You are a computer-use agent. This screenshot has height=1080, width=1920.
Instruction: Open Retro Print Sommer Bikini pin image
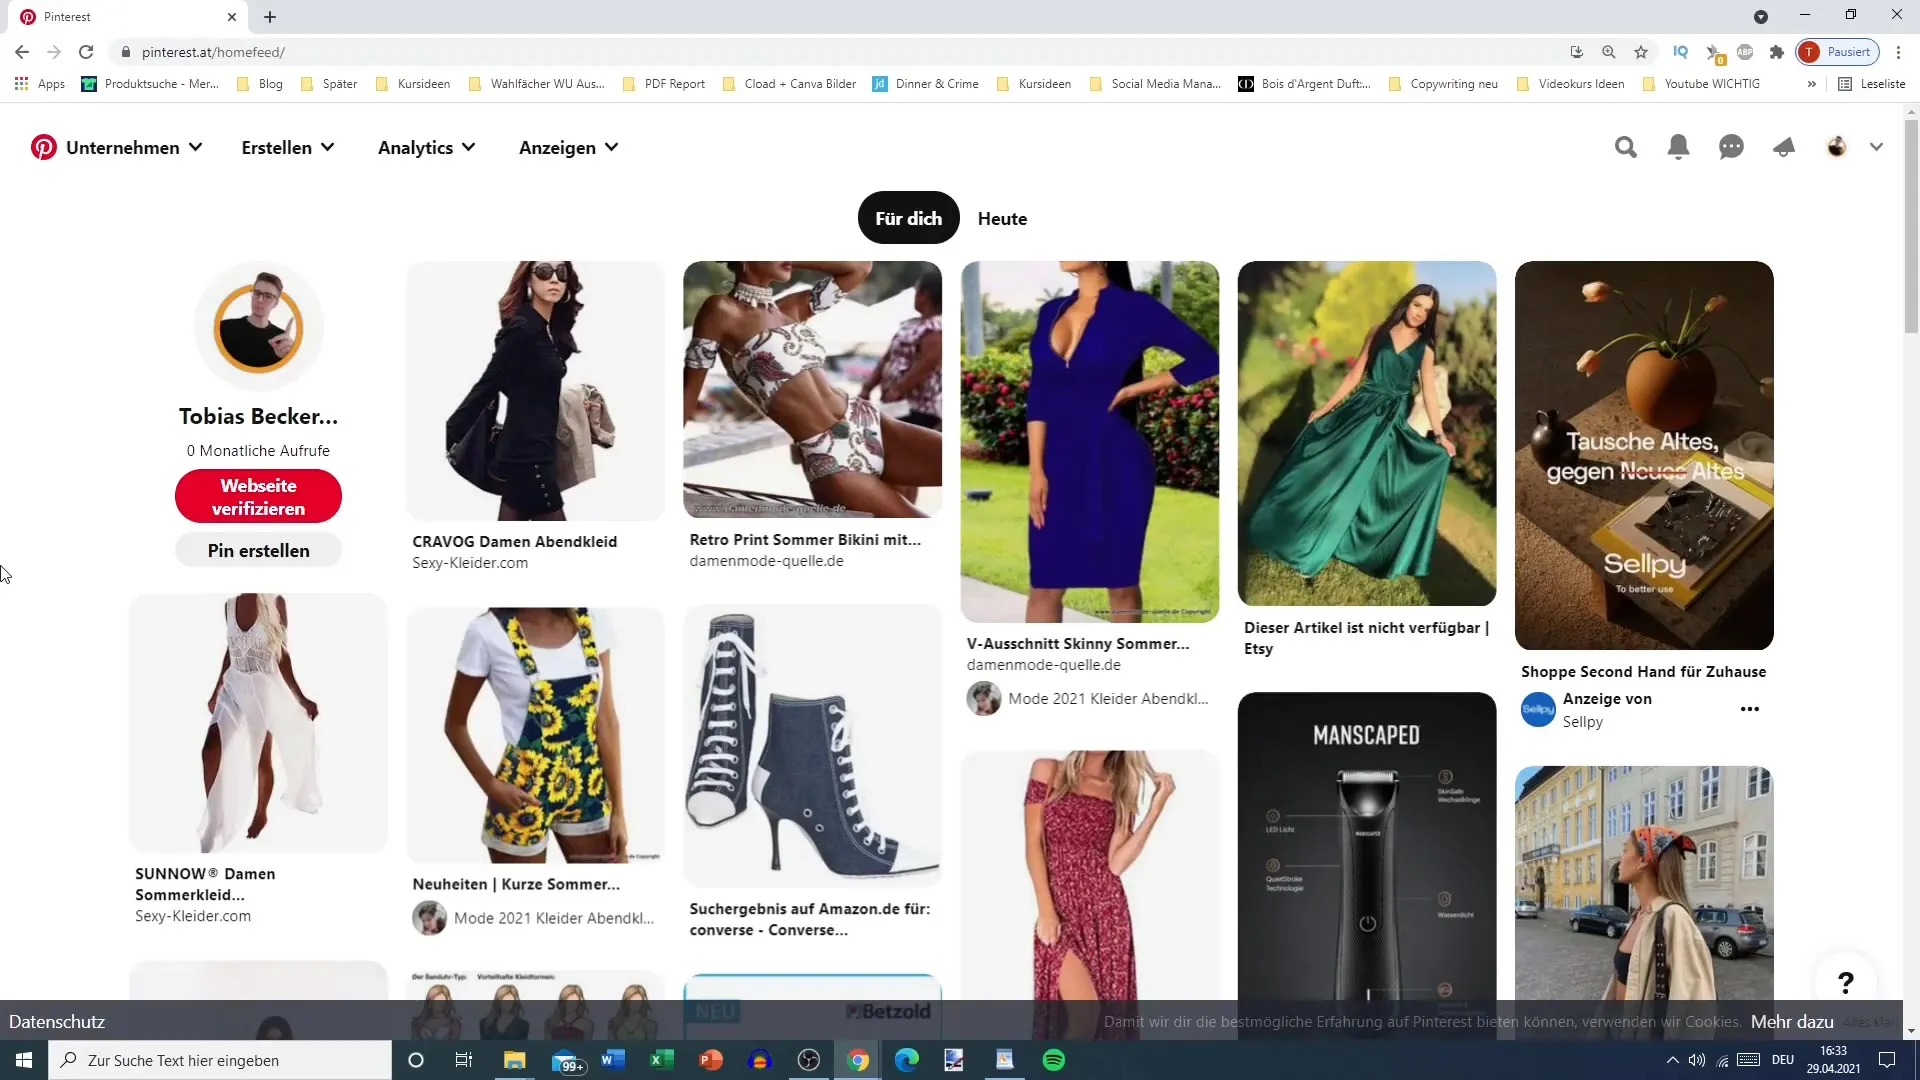tap(812, 389)
